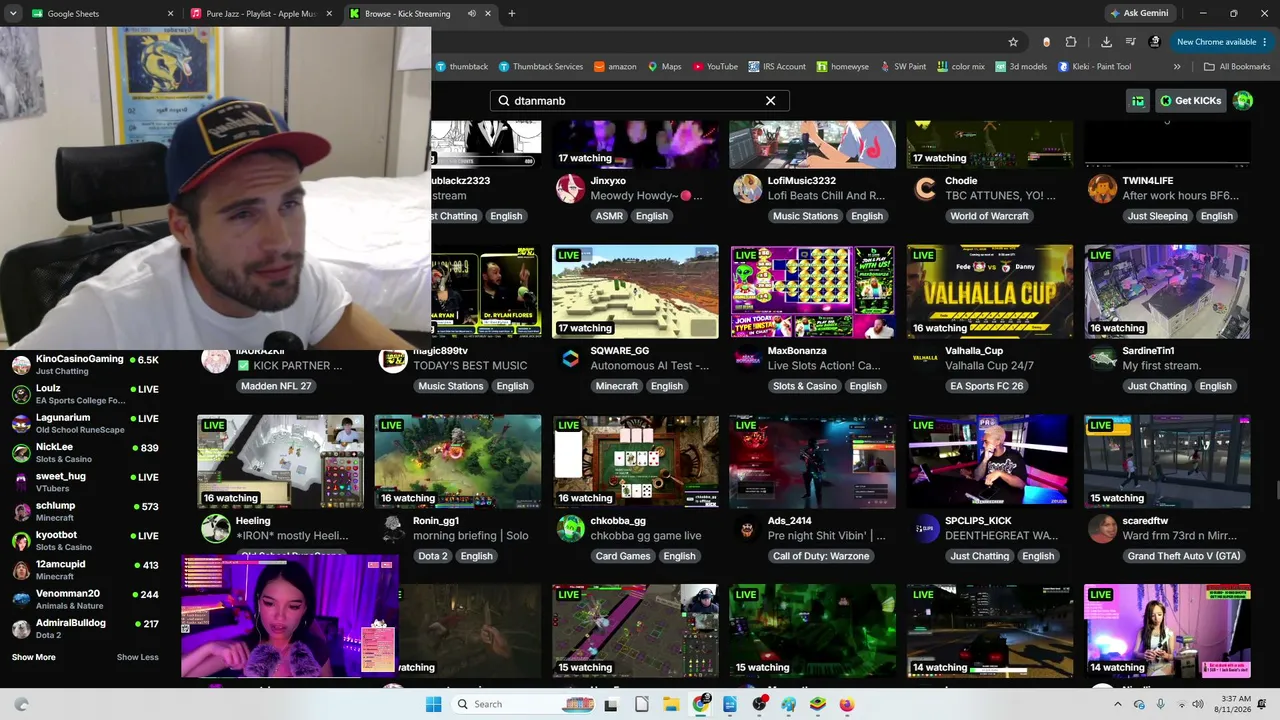Viewport: 1280px width, 720px height.
Task: Click the scaredftw channel avatar
Action: (x=1103, y=528)
